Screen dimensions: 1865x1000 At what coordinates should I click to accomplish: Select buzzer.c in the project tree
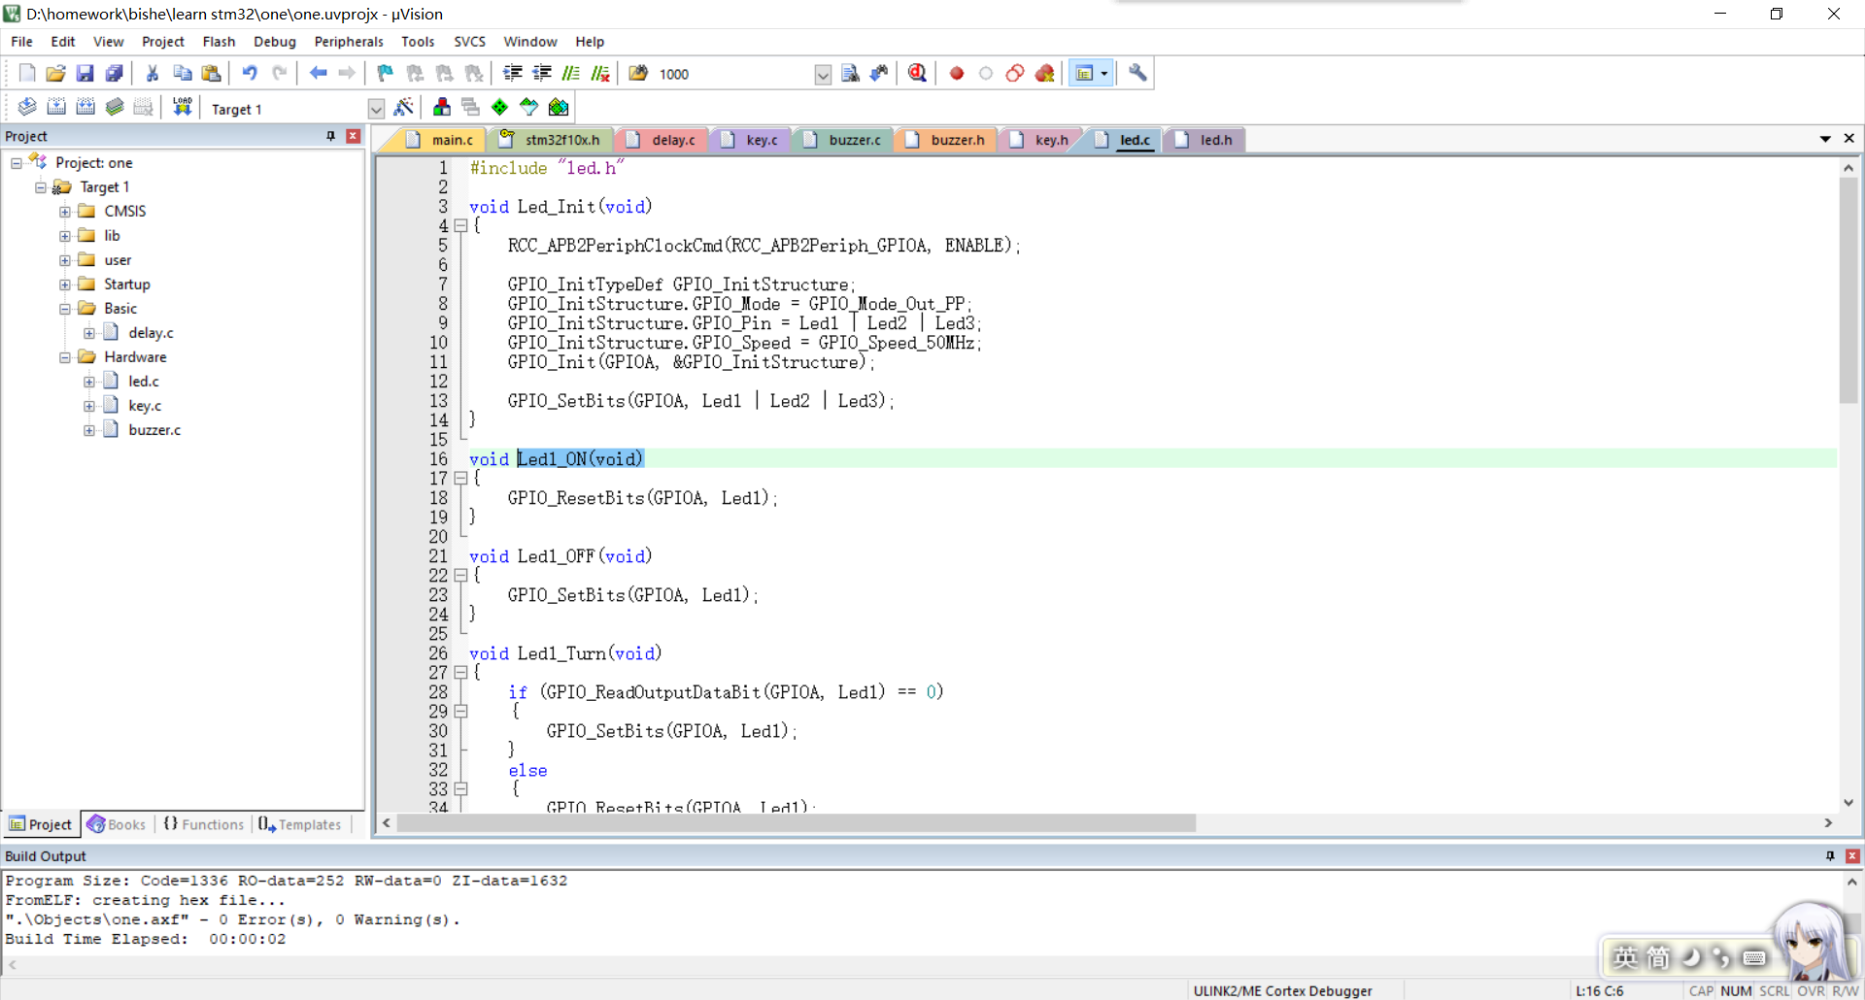coord(154,430)
